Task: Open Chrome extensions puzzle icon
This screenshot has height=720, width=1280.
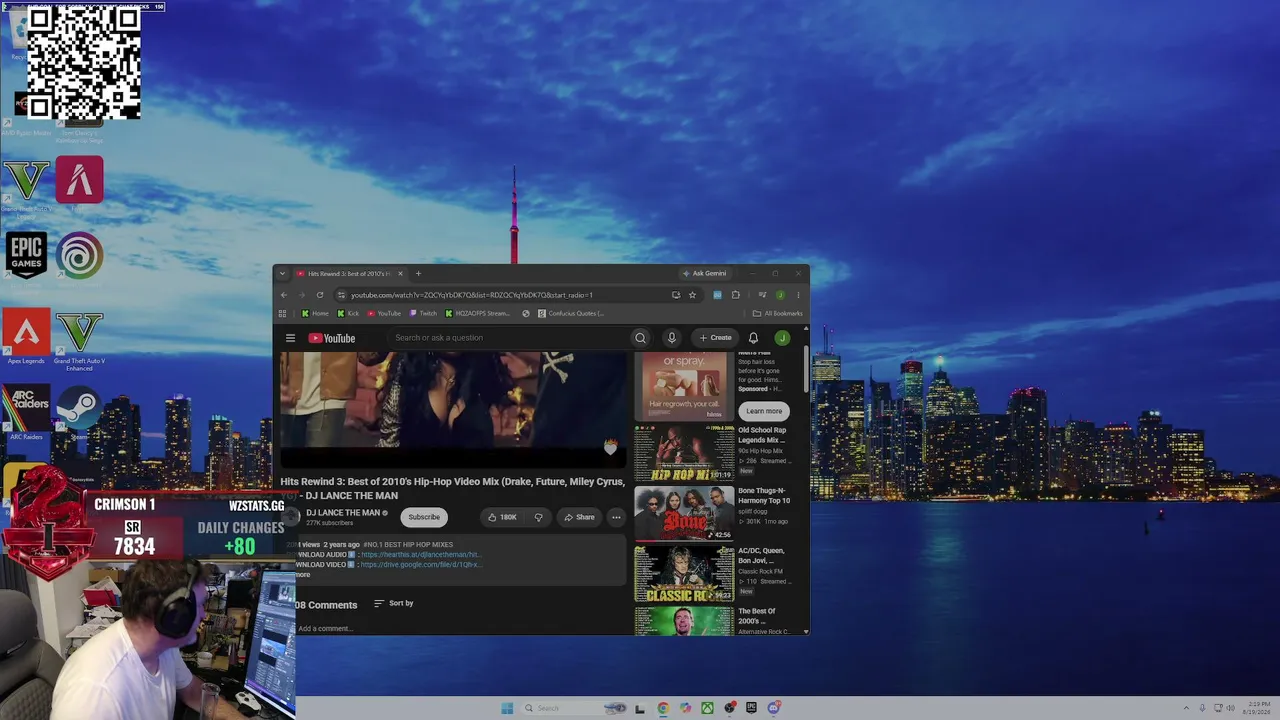Action: [x=736, y=295]
